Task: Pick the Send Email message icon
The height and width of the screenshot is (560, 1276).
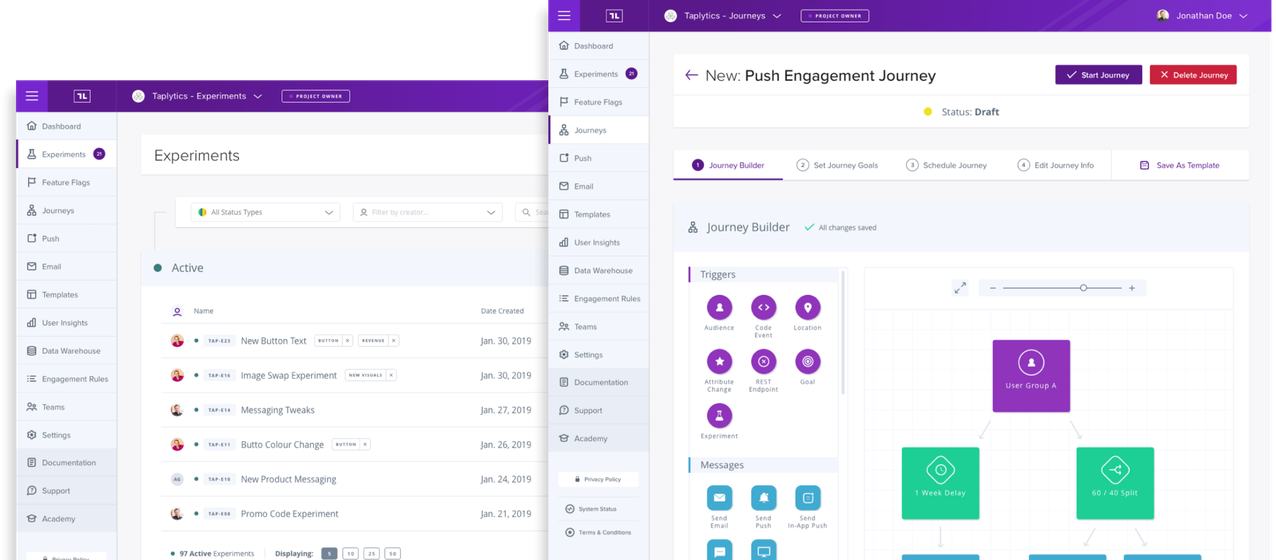Action: pyautogui.click(x=719, y=498)
